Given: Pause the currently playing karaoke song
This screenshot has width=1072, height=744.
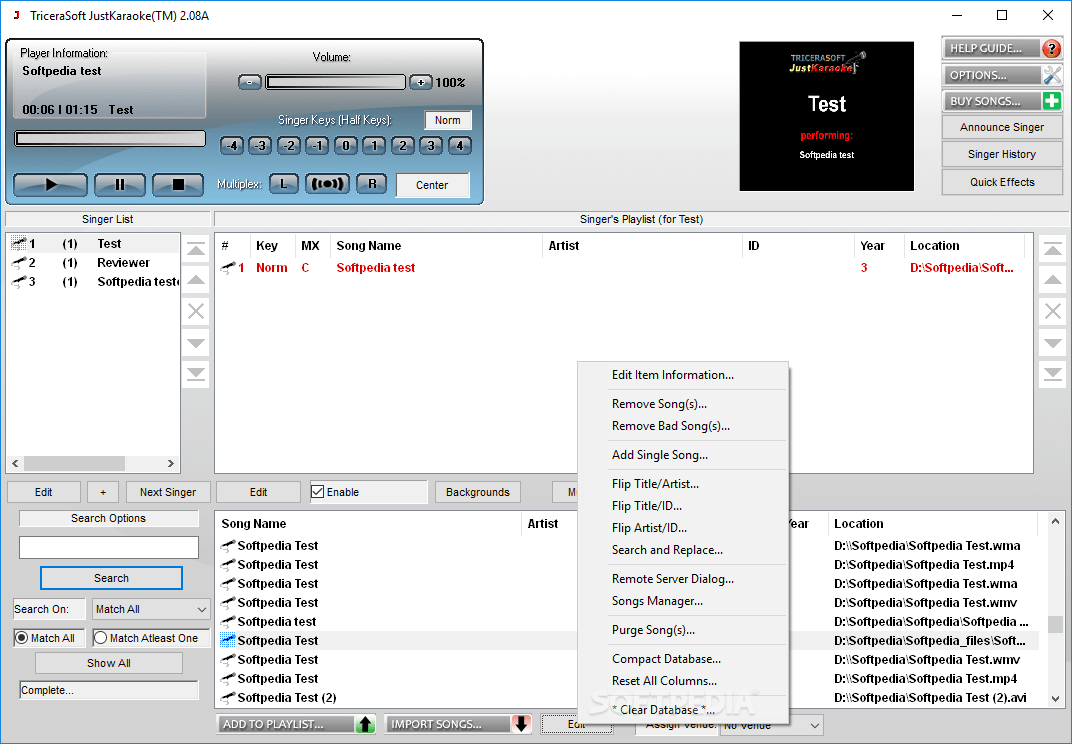Looking at the screenshot, I should point(118,184).
